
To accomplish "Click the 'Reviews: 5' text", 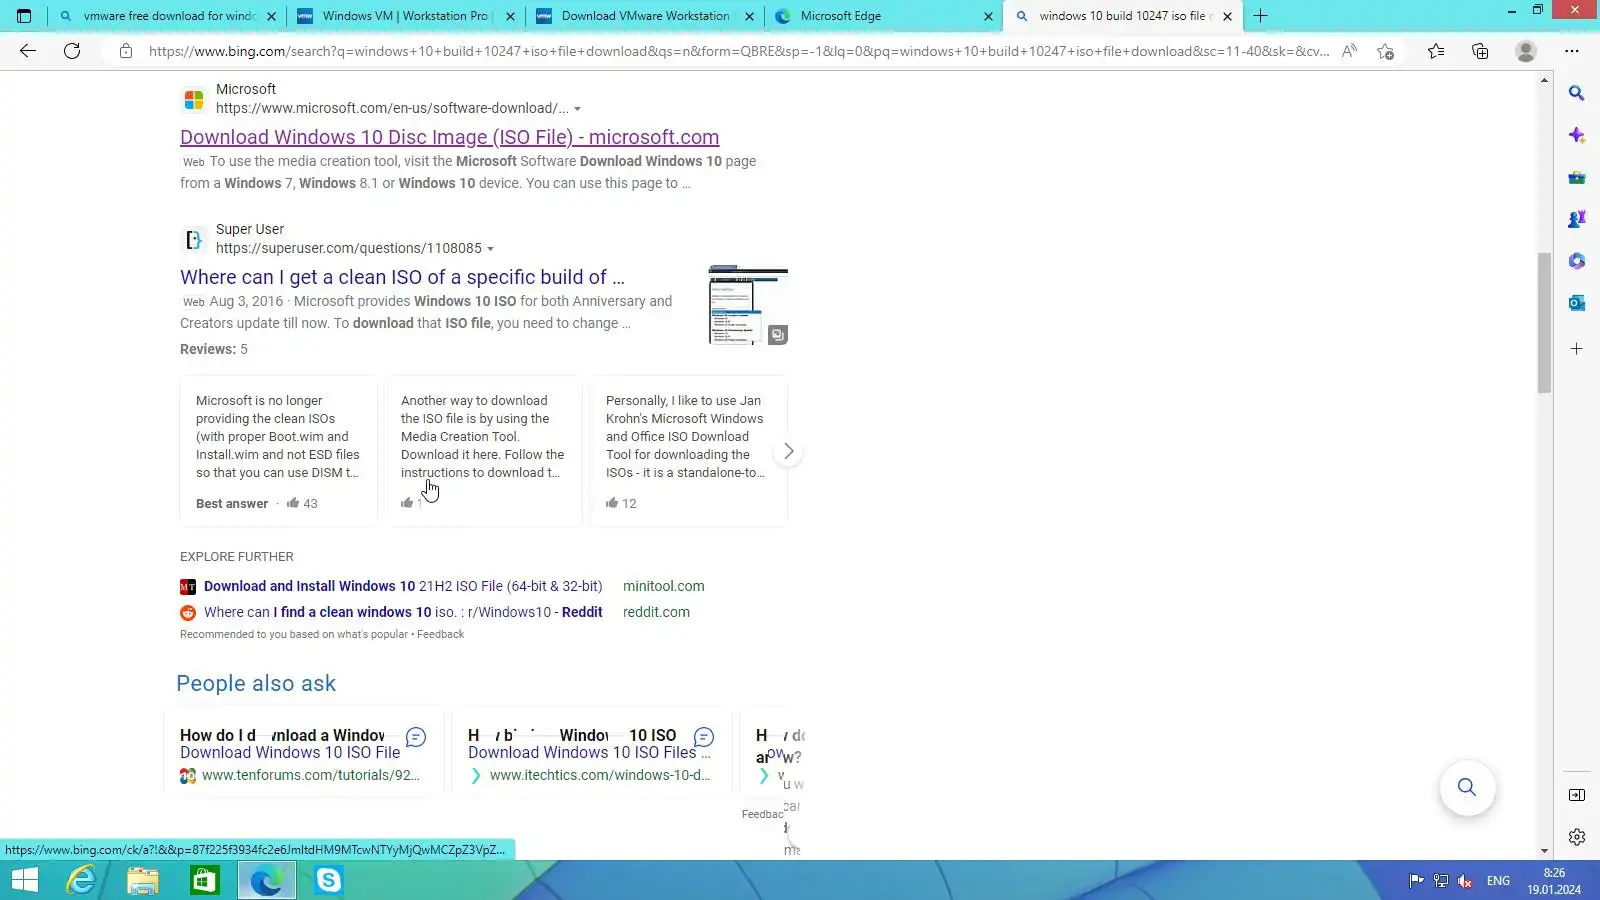I will coord(214,349).
